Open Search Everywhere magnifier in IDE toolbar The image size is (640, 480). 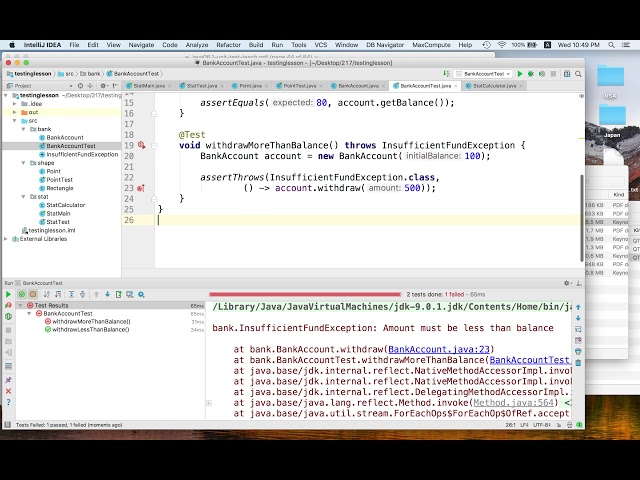coord(578,74)
